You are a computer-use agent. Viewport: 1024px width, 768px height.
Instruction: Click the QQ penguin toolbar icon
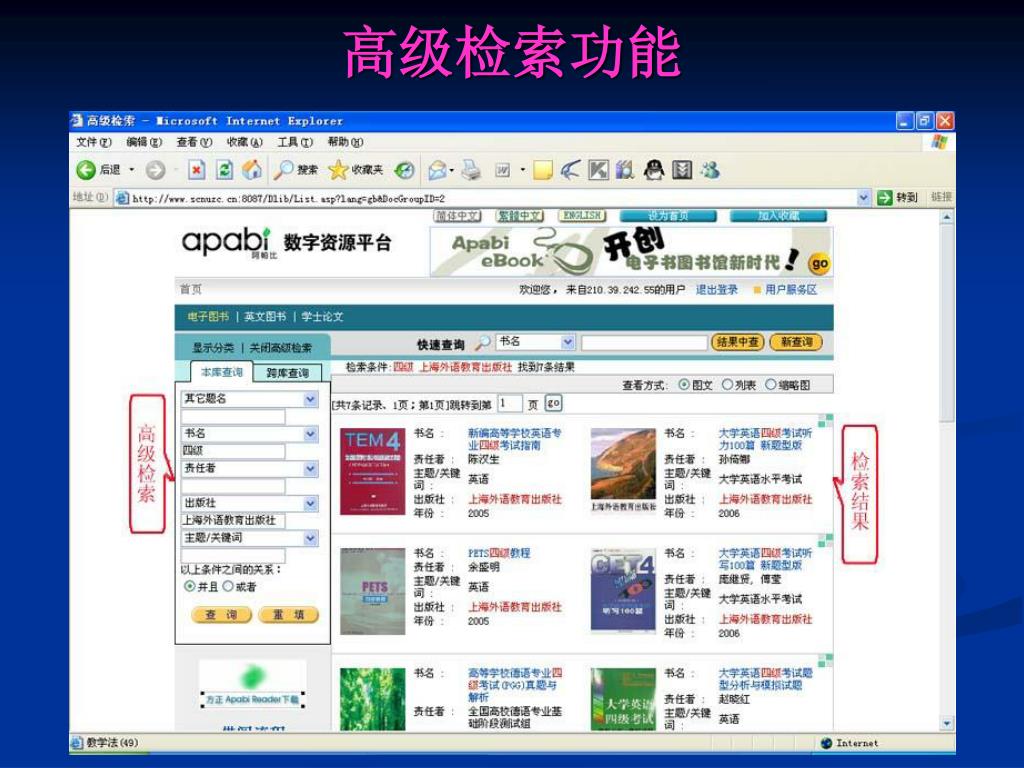pyautogui.click(x=653, y=170)
